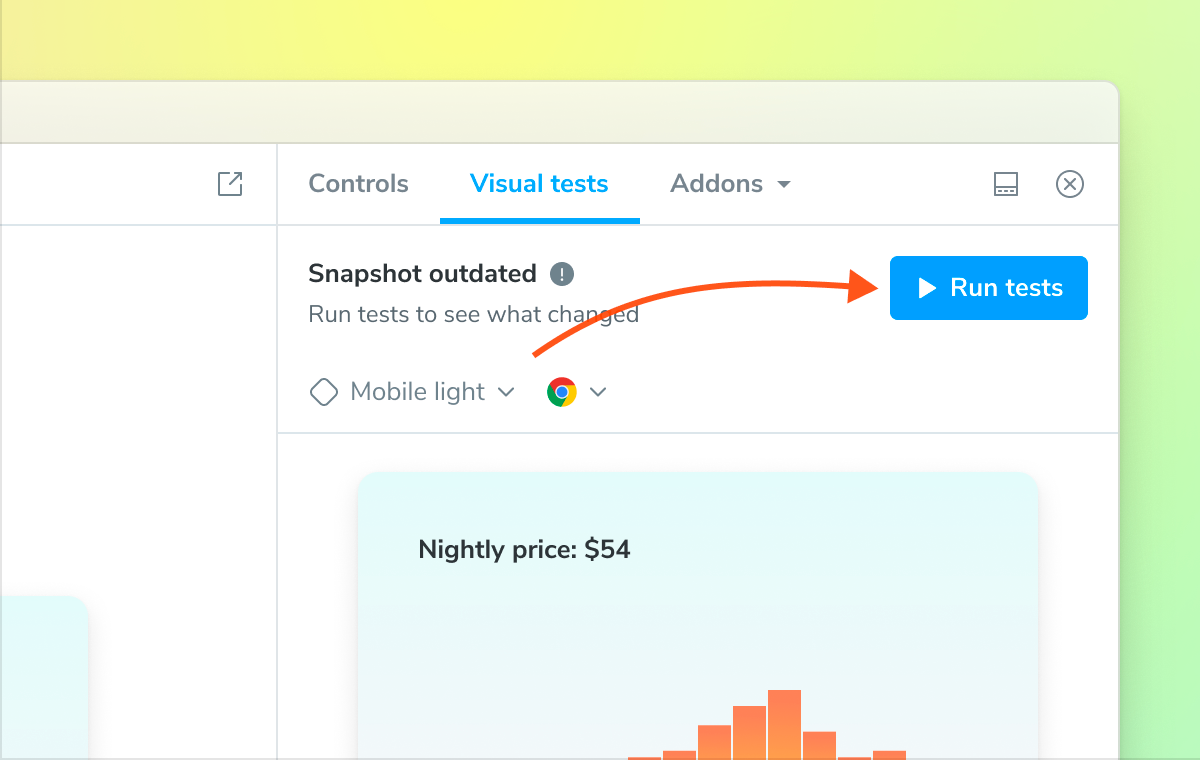Open the browser selection chevron next to Chrome

tap(598, 392)
